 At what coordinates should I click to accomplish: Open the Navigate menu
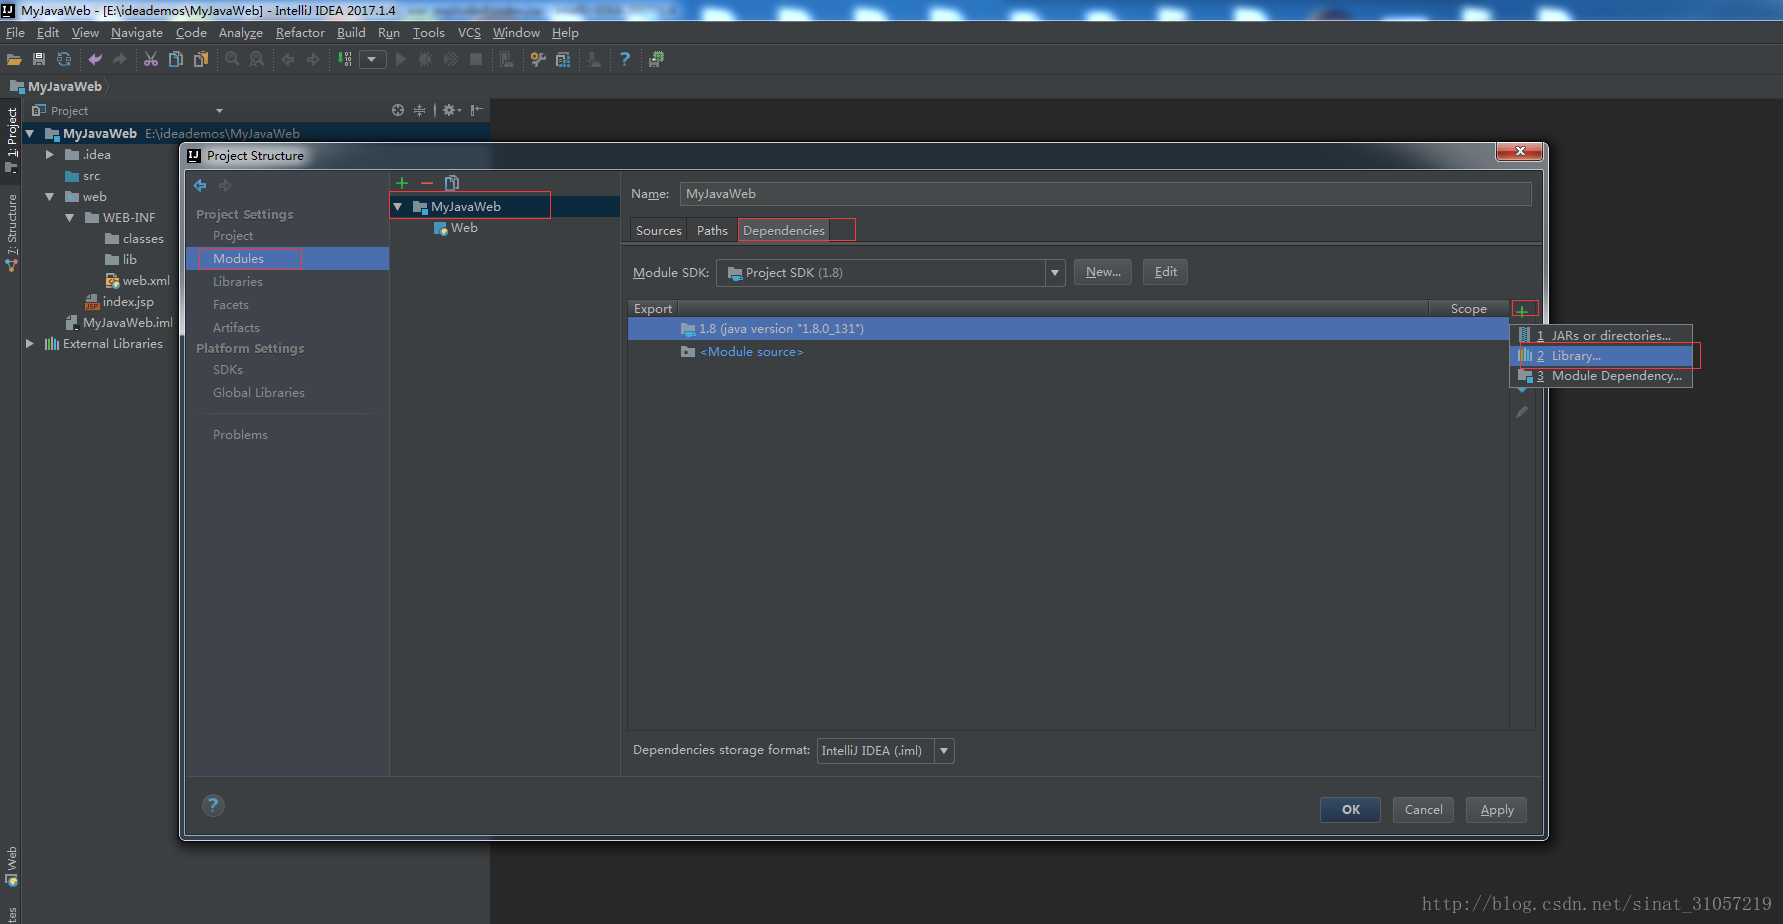pos(137,33)
